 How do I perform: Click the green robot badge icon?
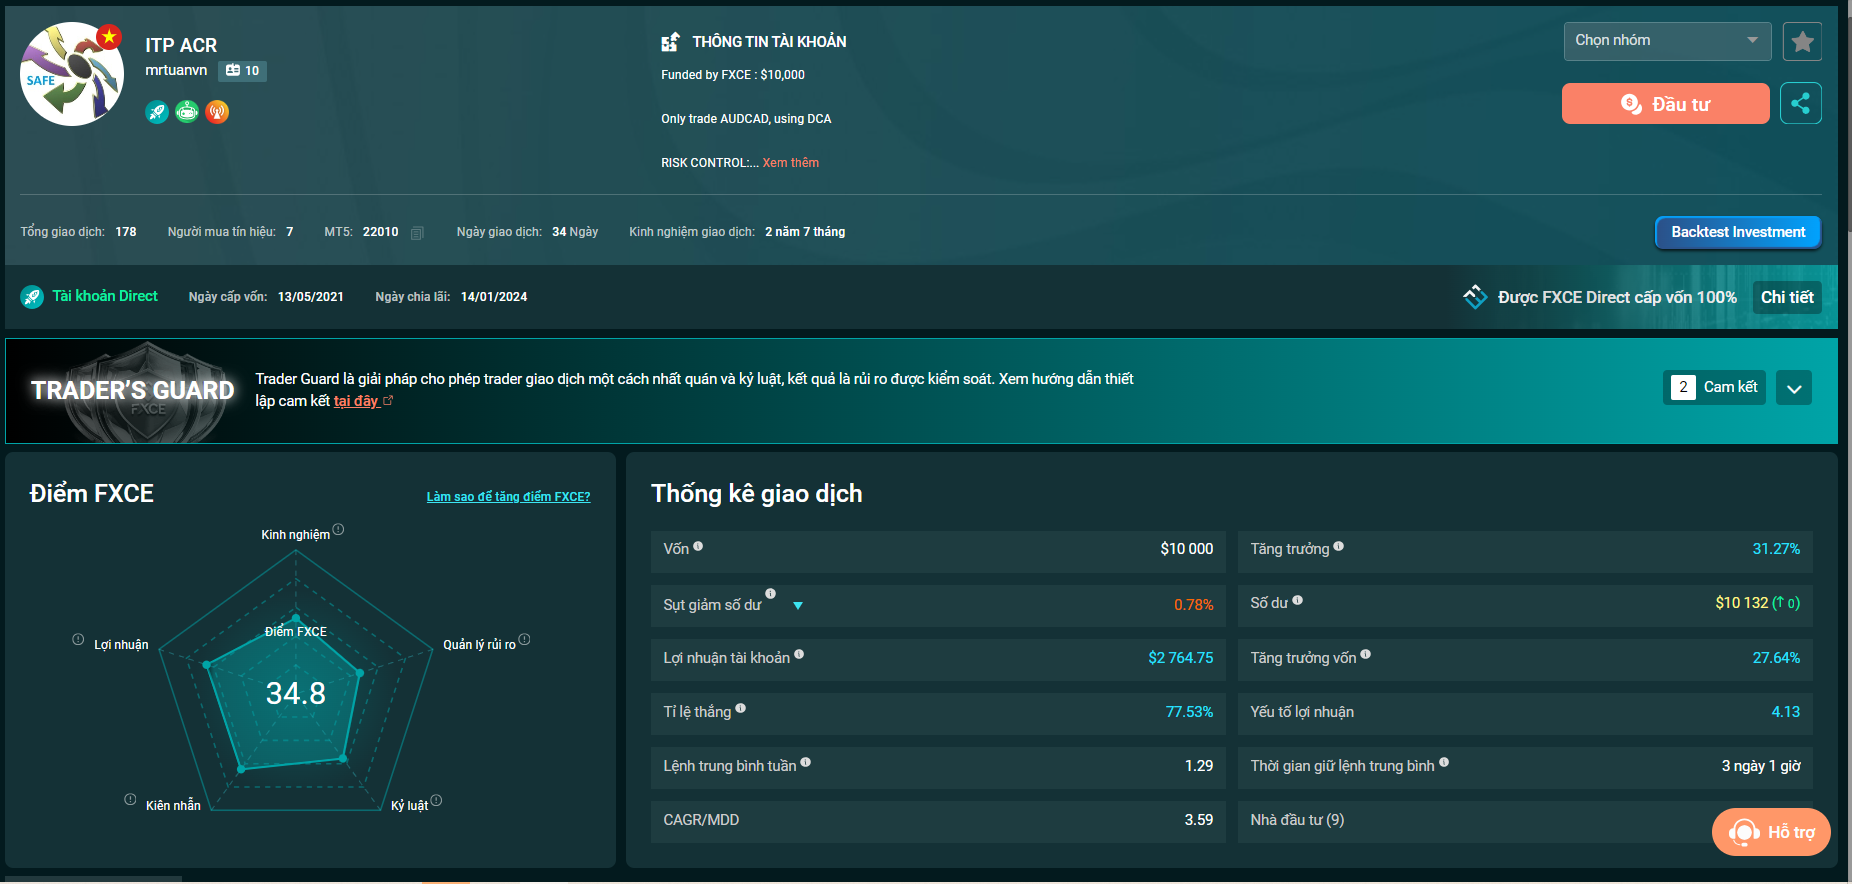coord(187,112)
